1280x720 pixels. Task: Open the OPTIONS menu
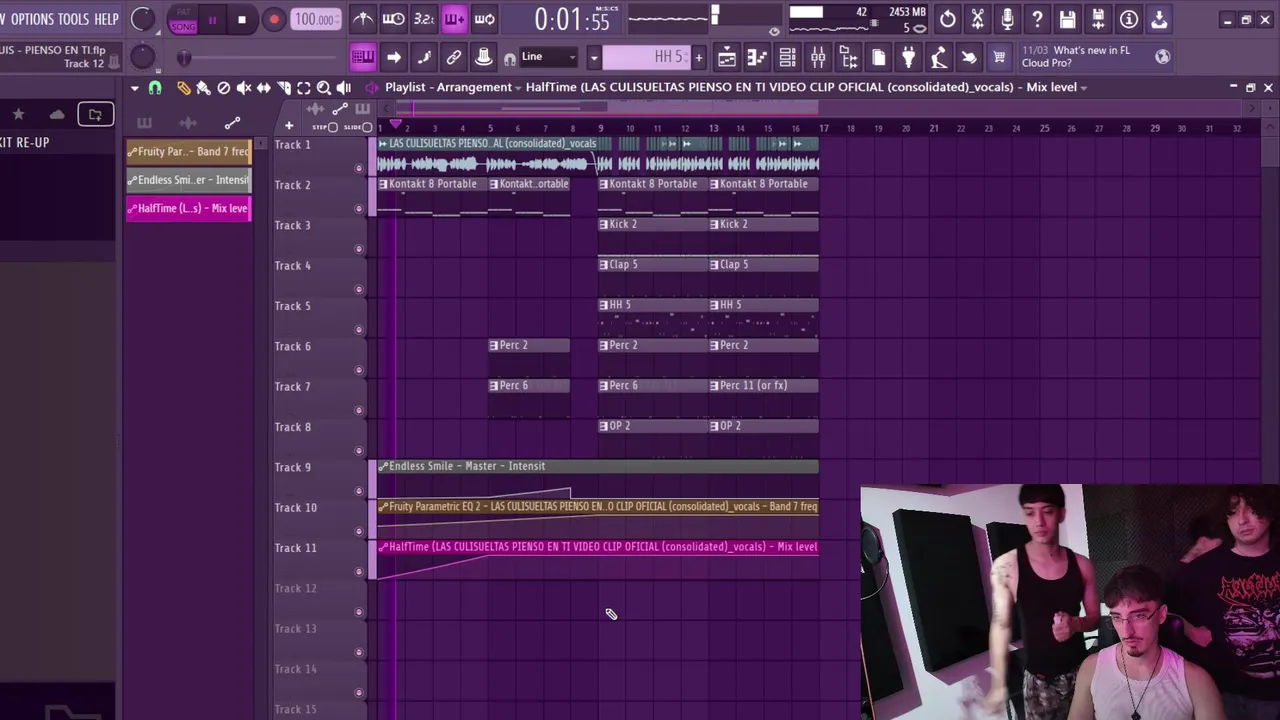click(x=32, y=19)
